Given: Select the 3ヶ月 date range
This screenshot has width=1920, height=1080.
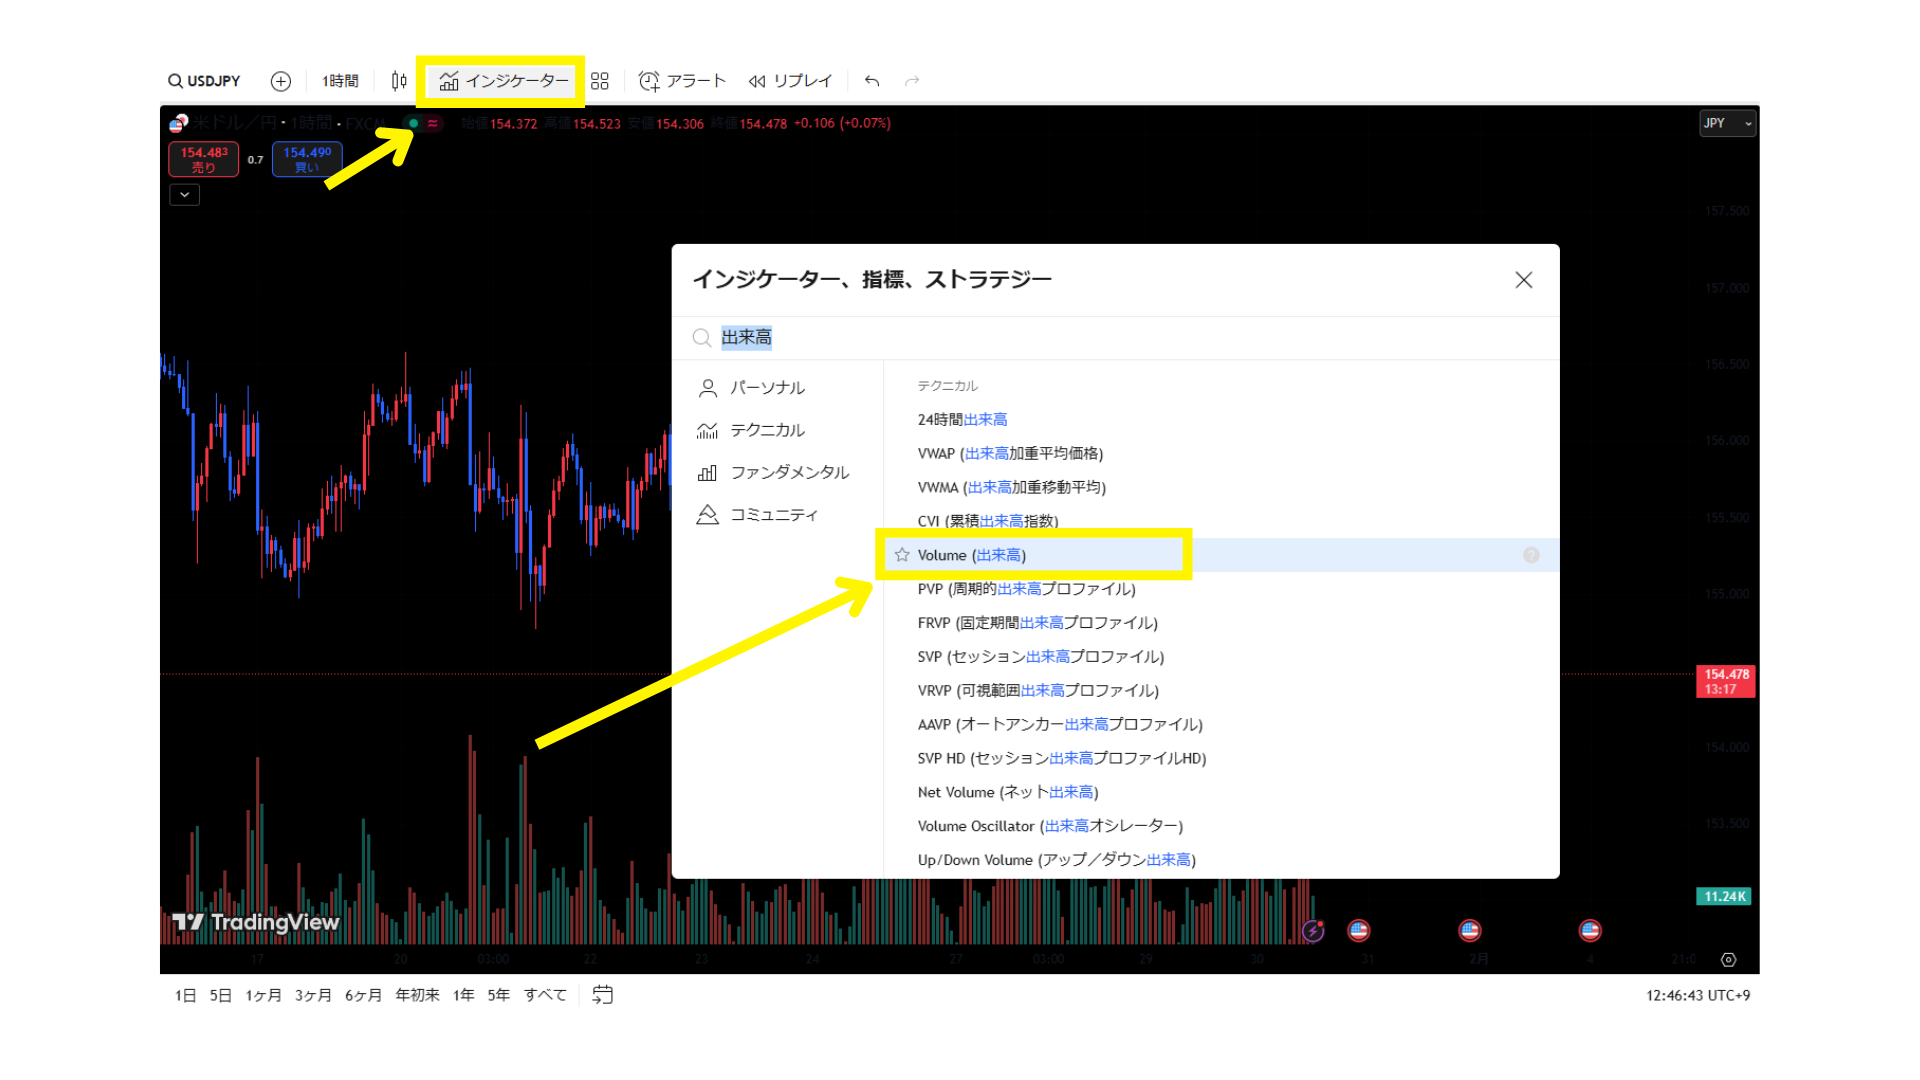Looking at the screenshot, I should click(313, 995).
